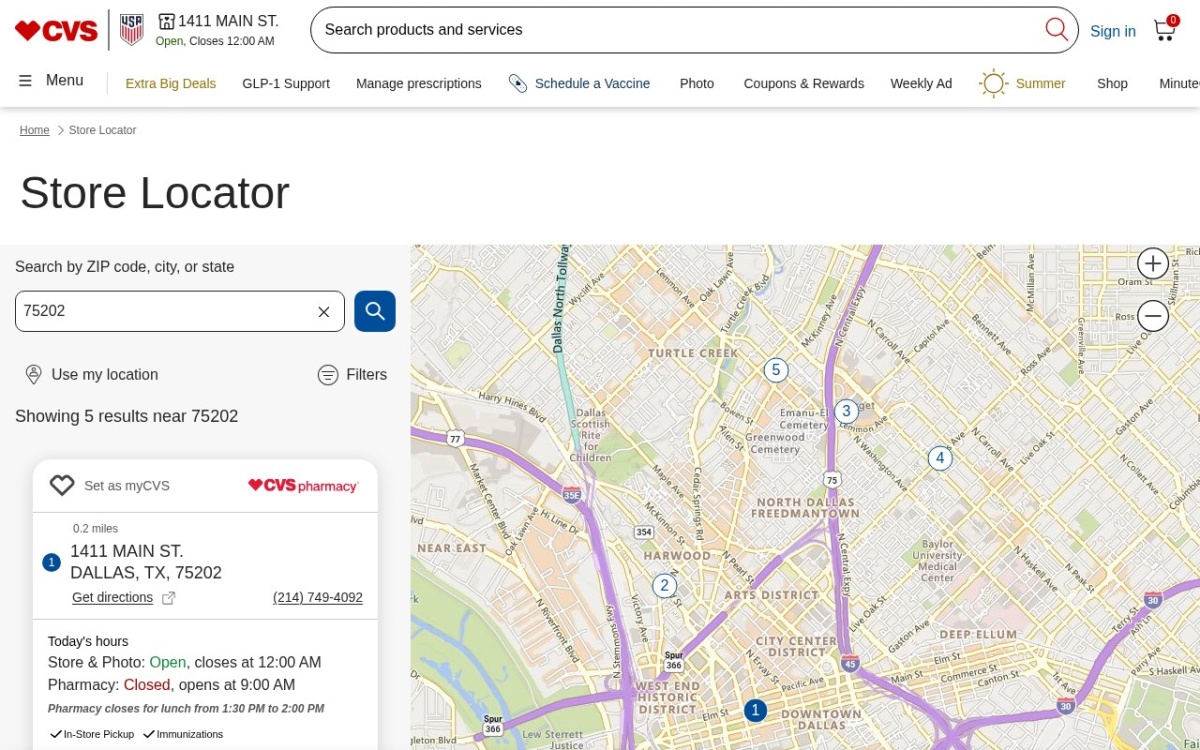Click the magnifier icon in the product search bar
1200x750 pixels.
1056,29
